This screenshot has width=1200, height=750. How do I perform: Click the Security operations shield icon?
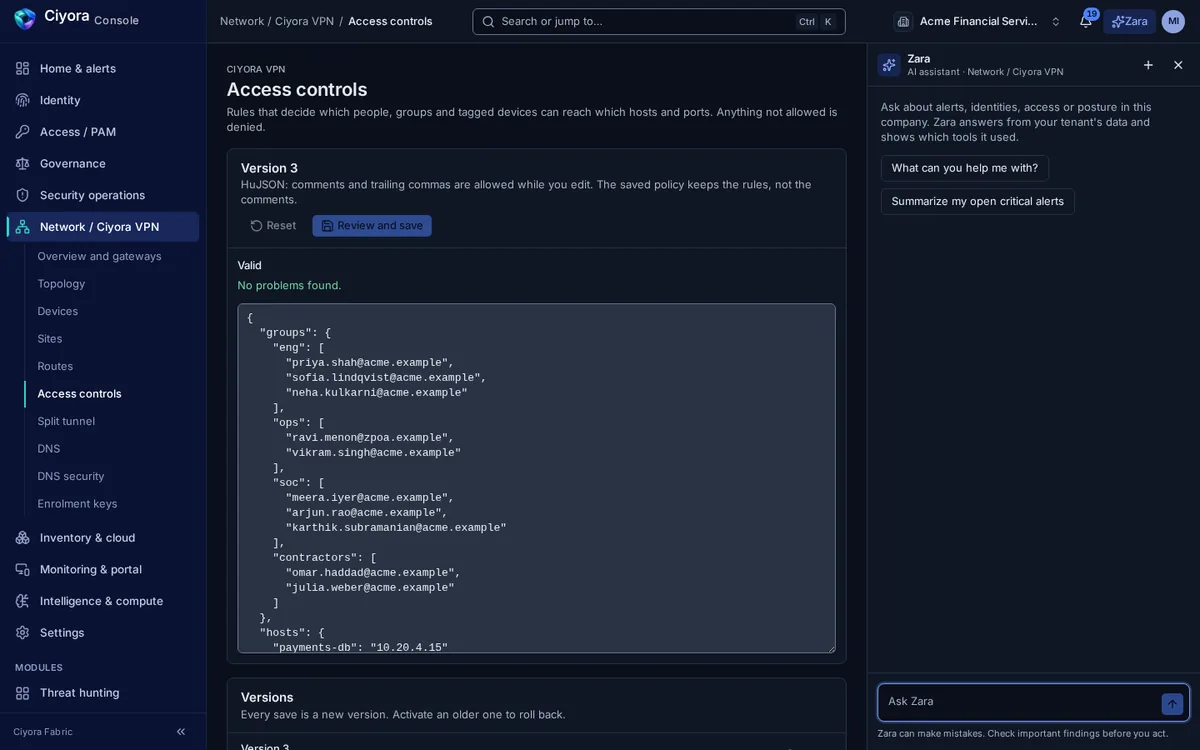pyautogui.click(x=22, y=195)
